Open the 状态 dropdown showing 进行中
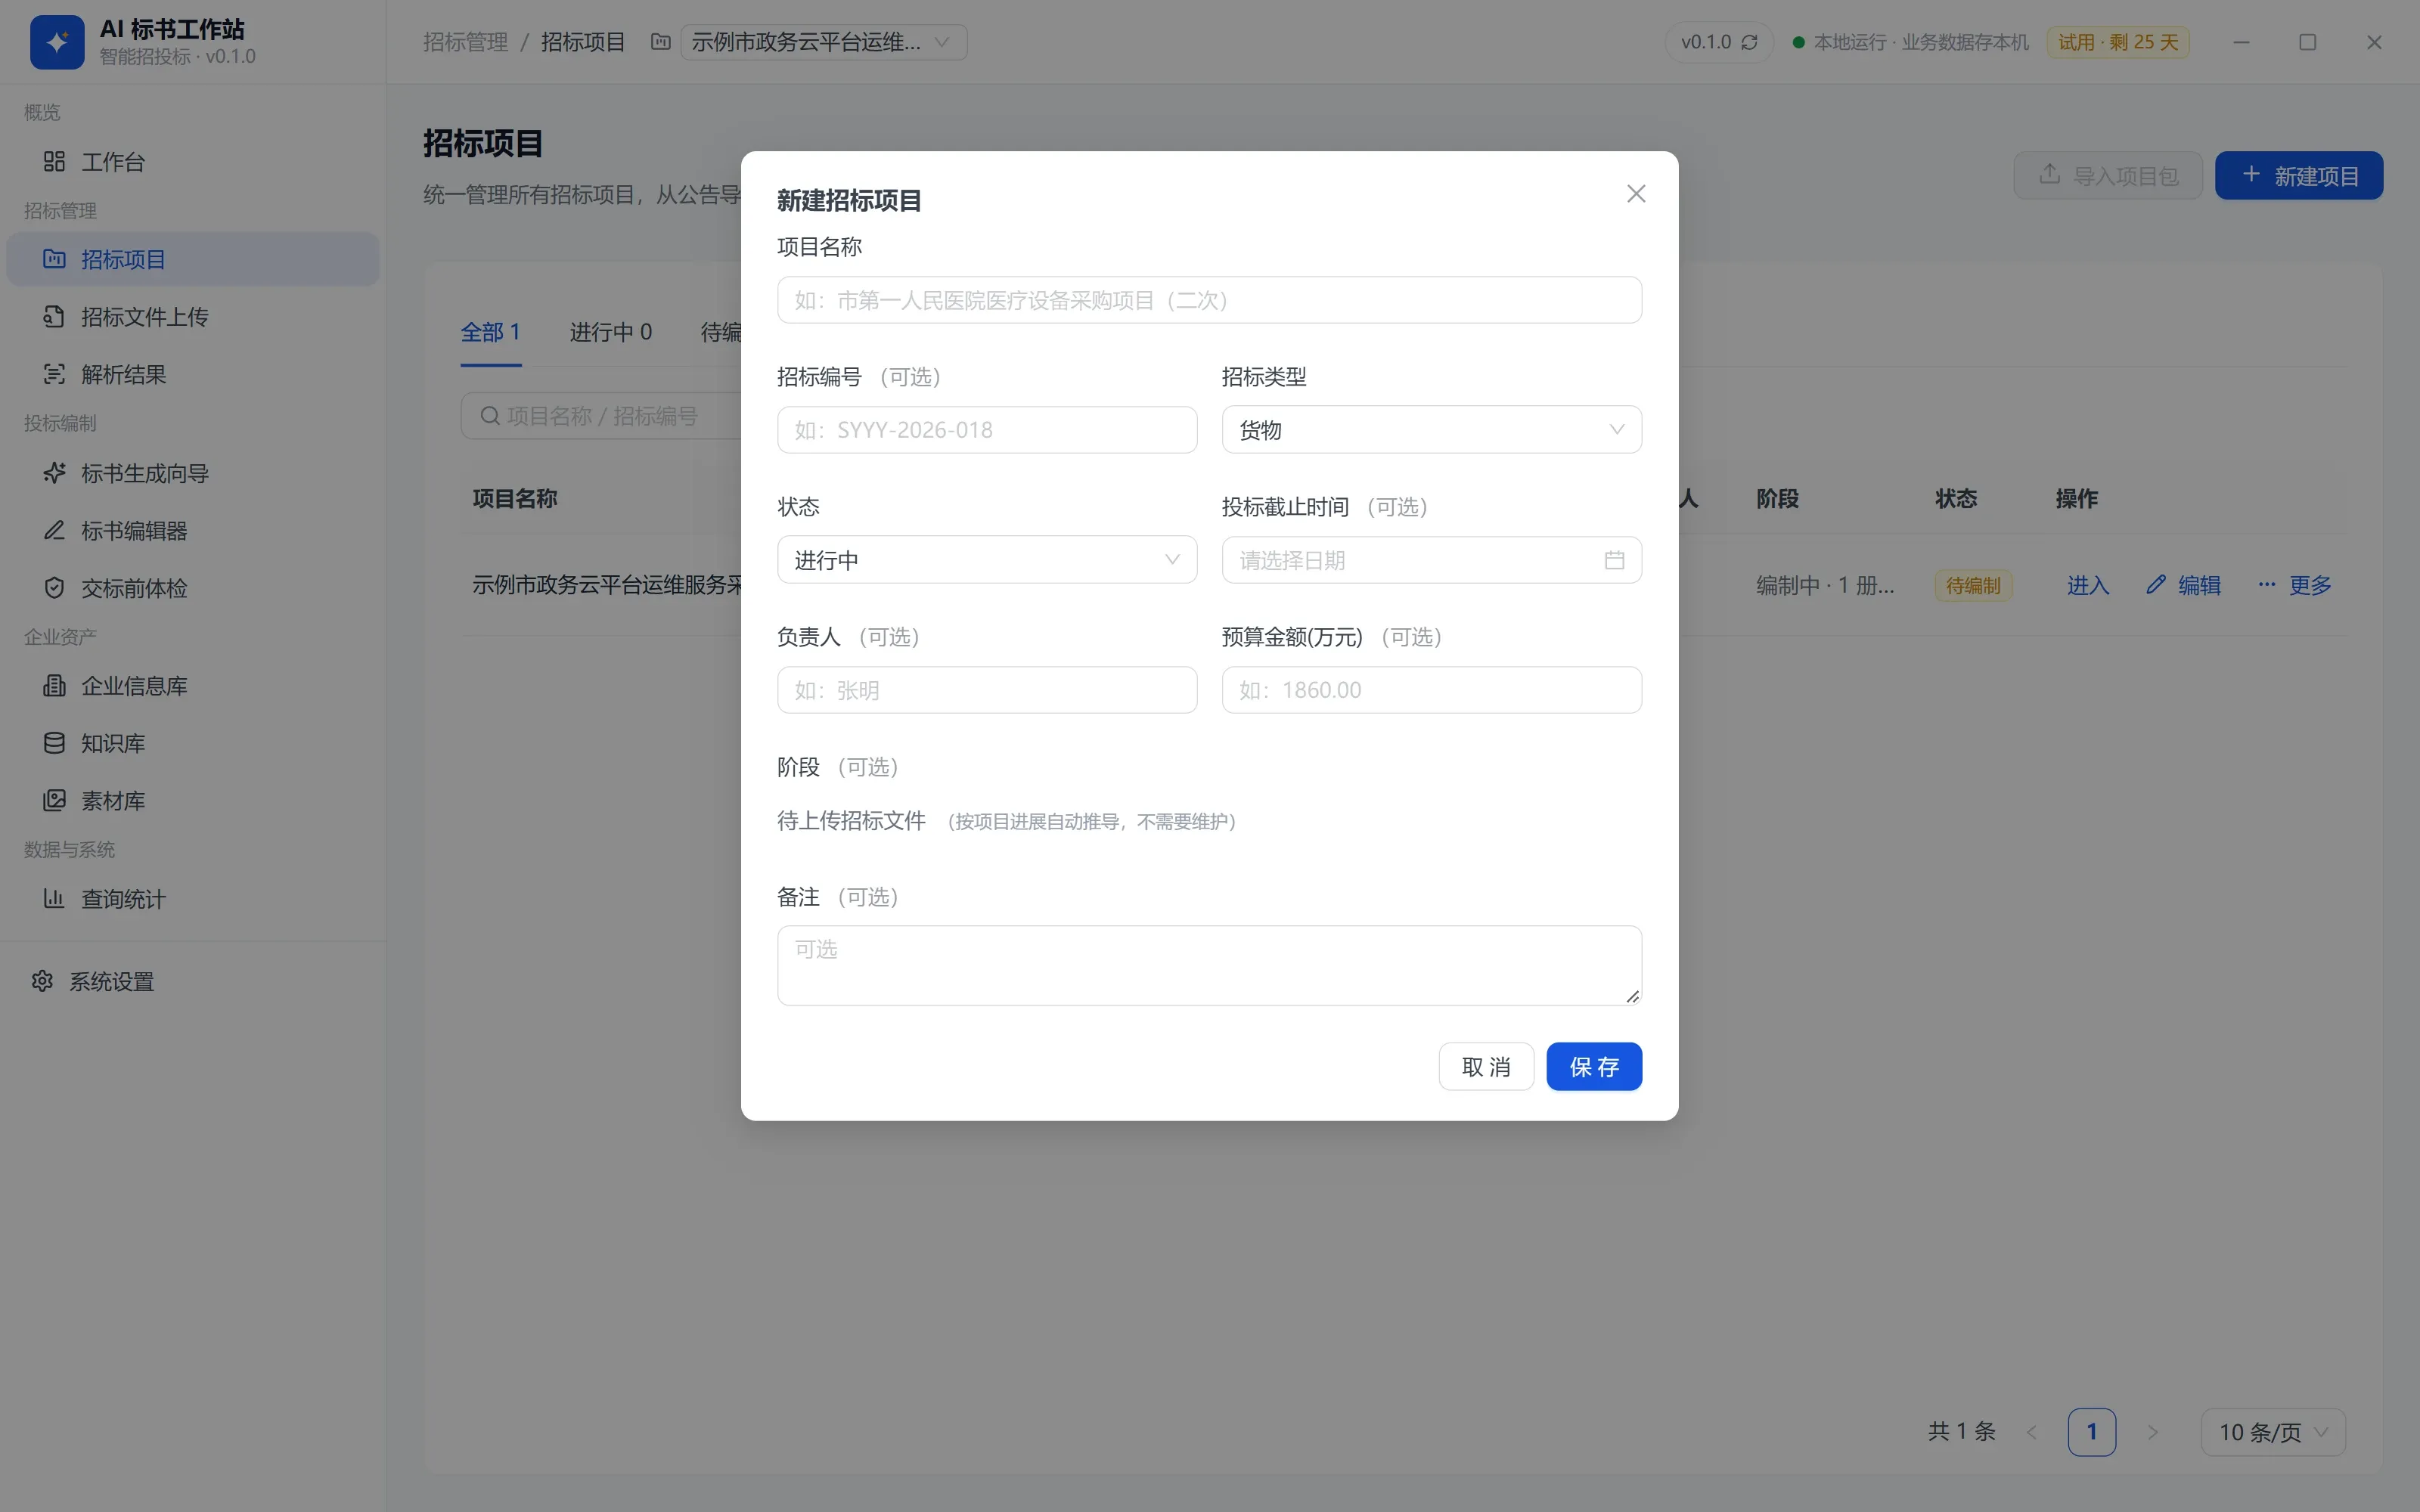2420x1512 pixels. tap(987, 560)
